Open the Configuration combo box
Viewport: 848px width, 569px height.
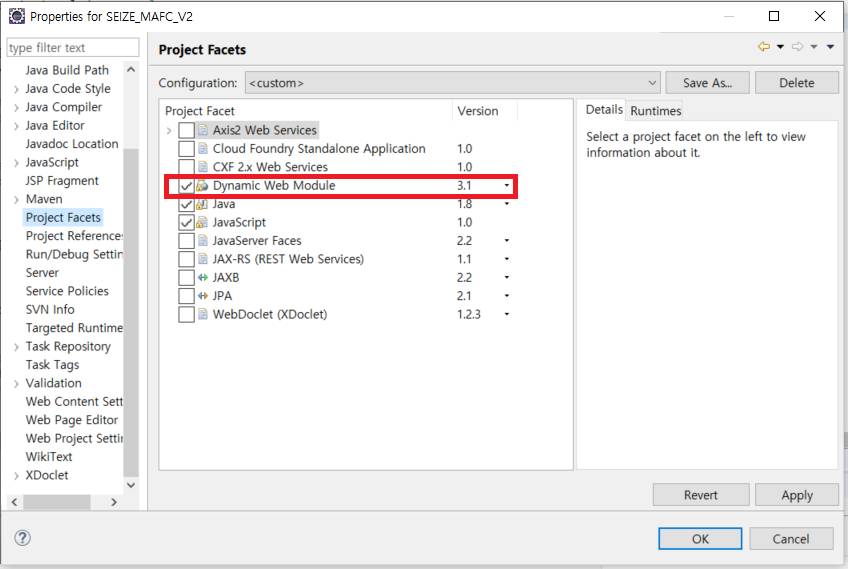(453, 83)
